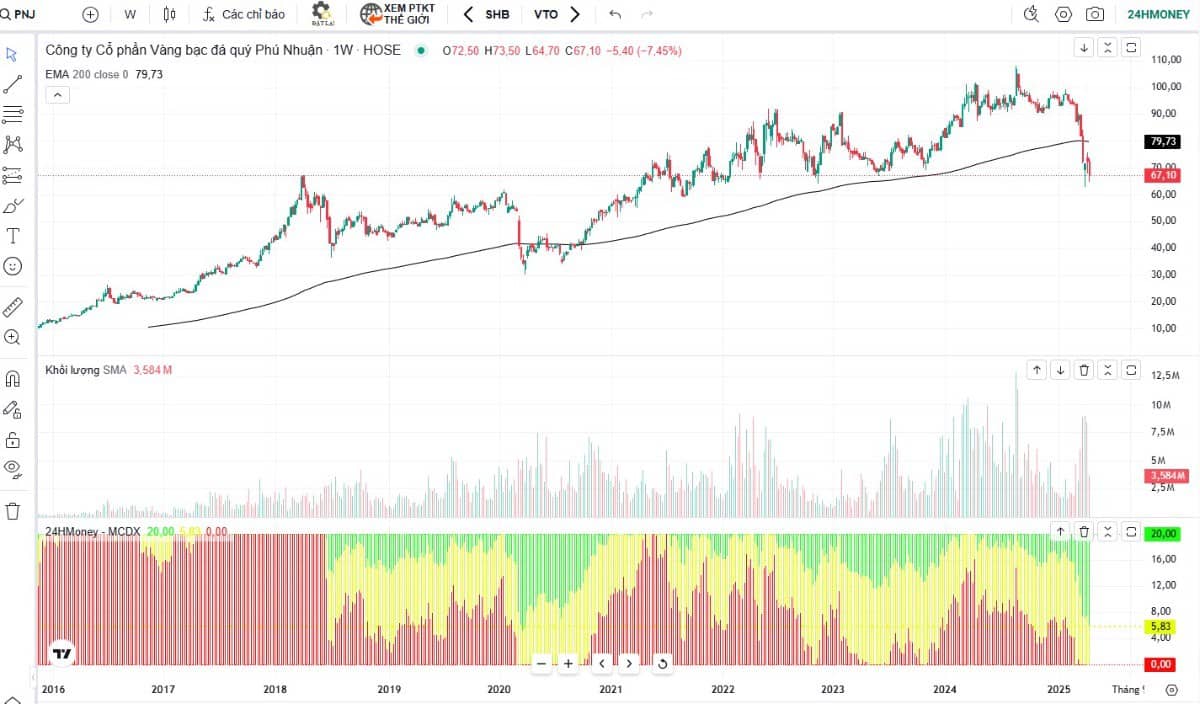Zoom in the chart with plus button

568,663
